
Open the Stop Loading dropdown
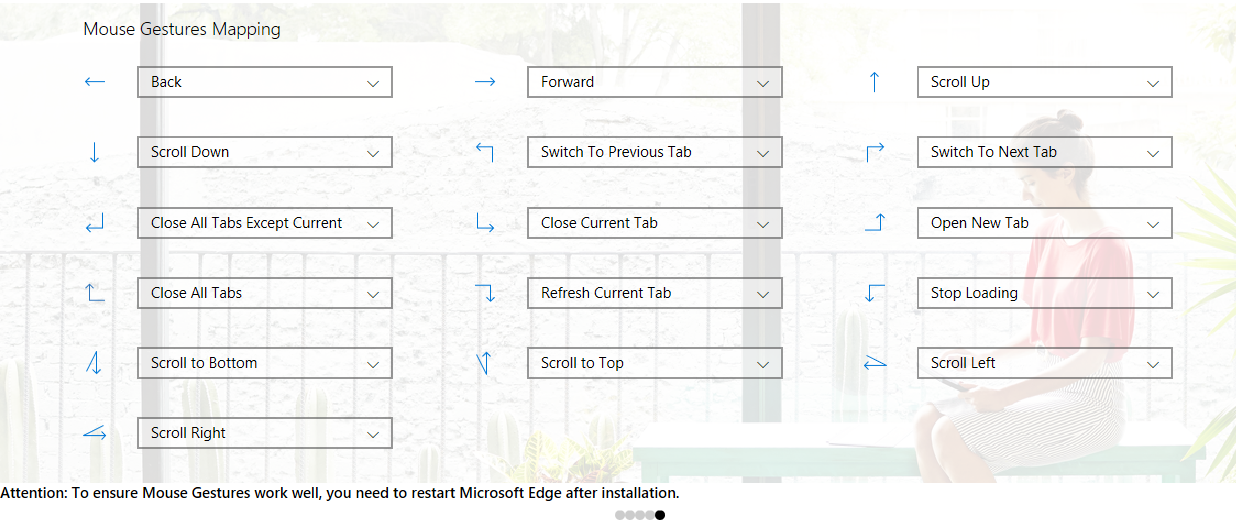1044,293
